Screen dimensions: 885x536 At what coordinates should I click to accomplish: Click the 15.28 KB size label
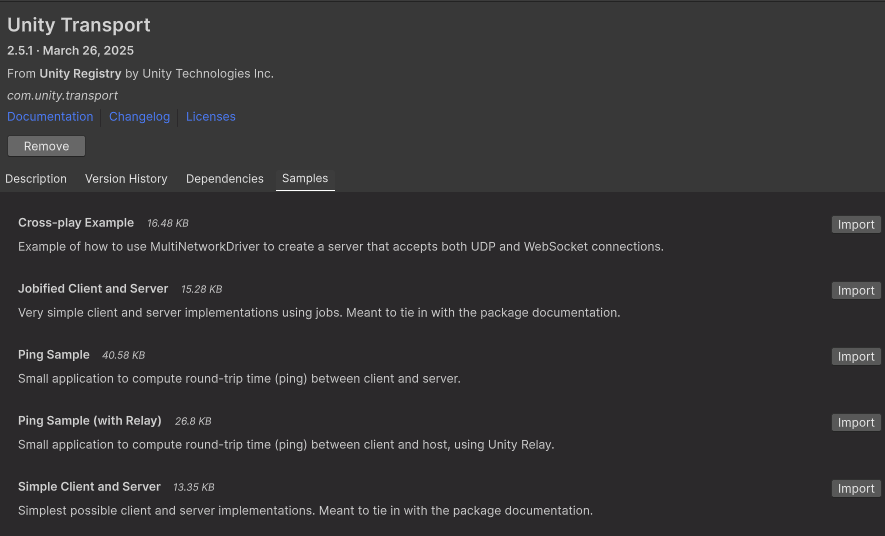click(x=201, y=289)
